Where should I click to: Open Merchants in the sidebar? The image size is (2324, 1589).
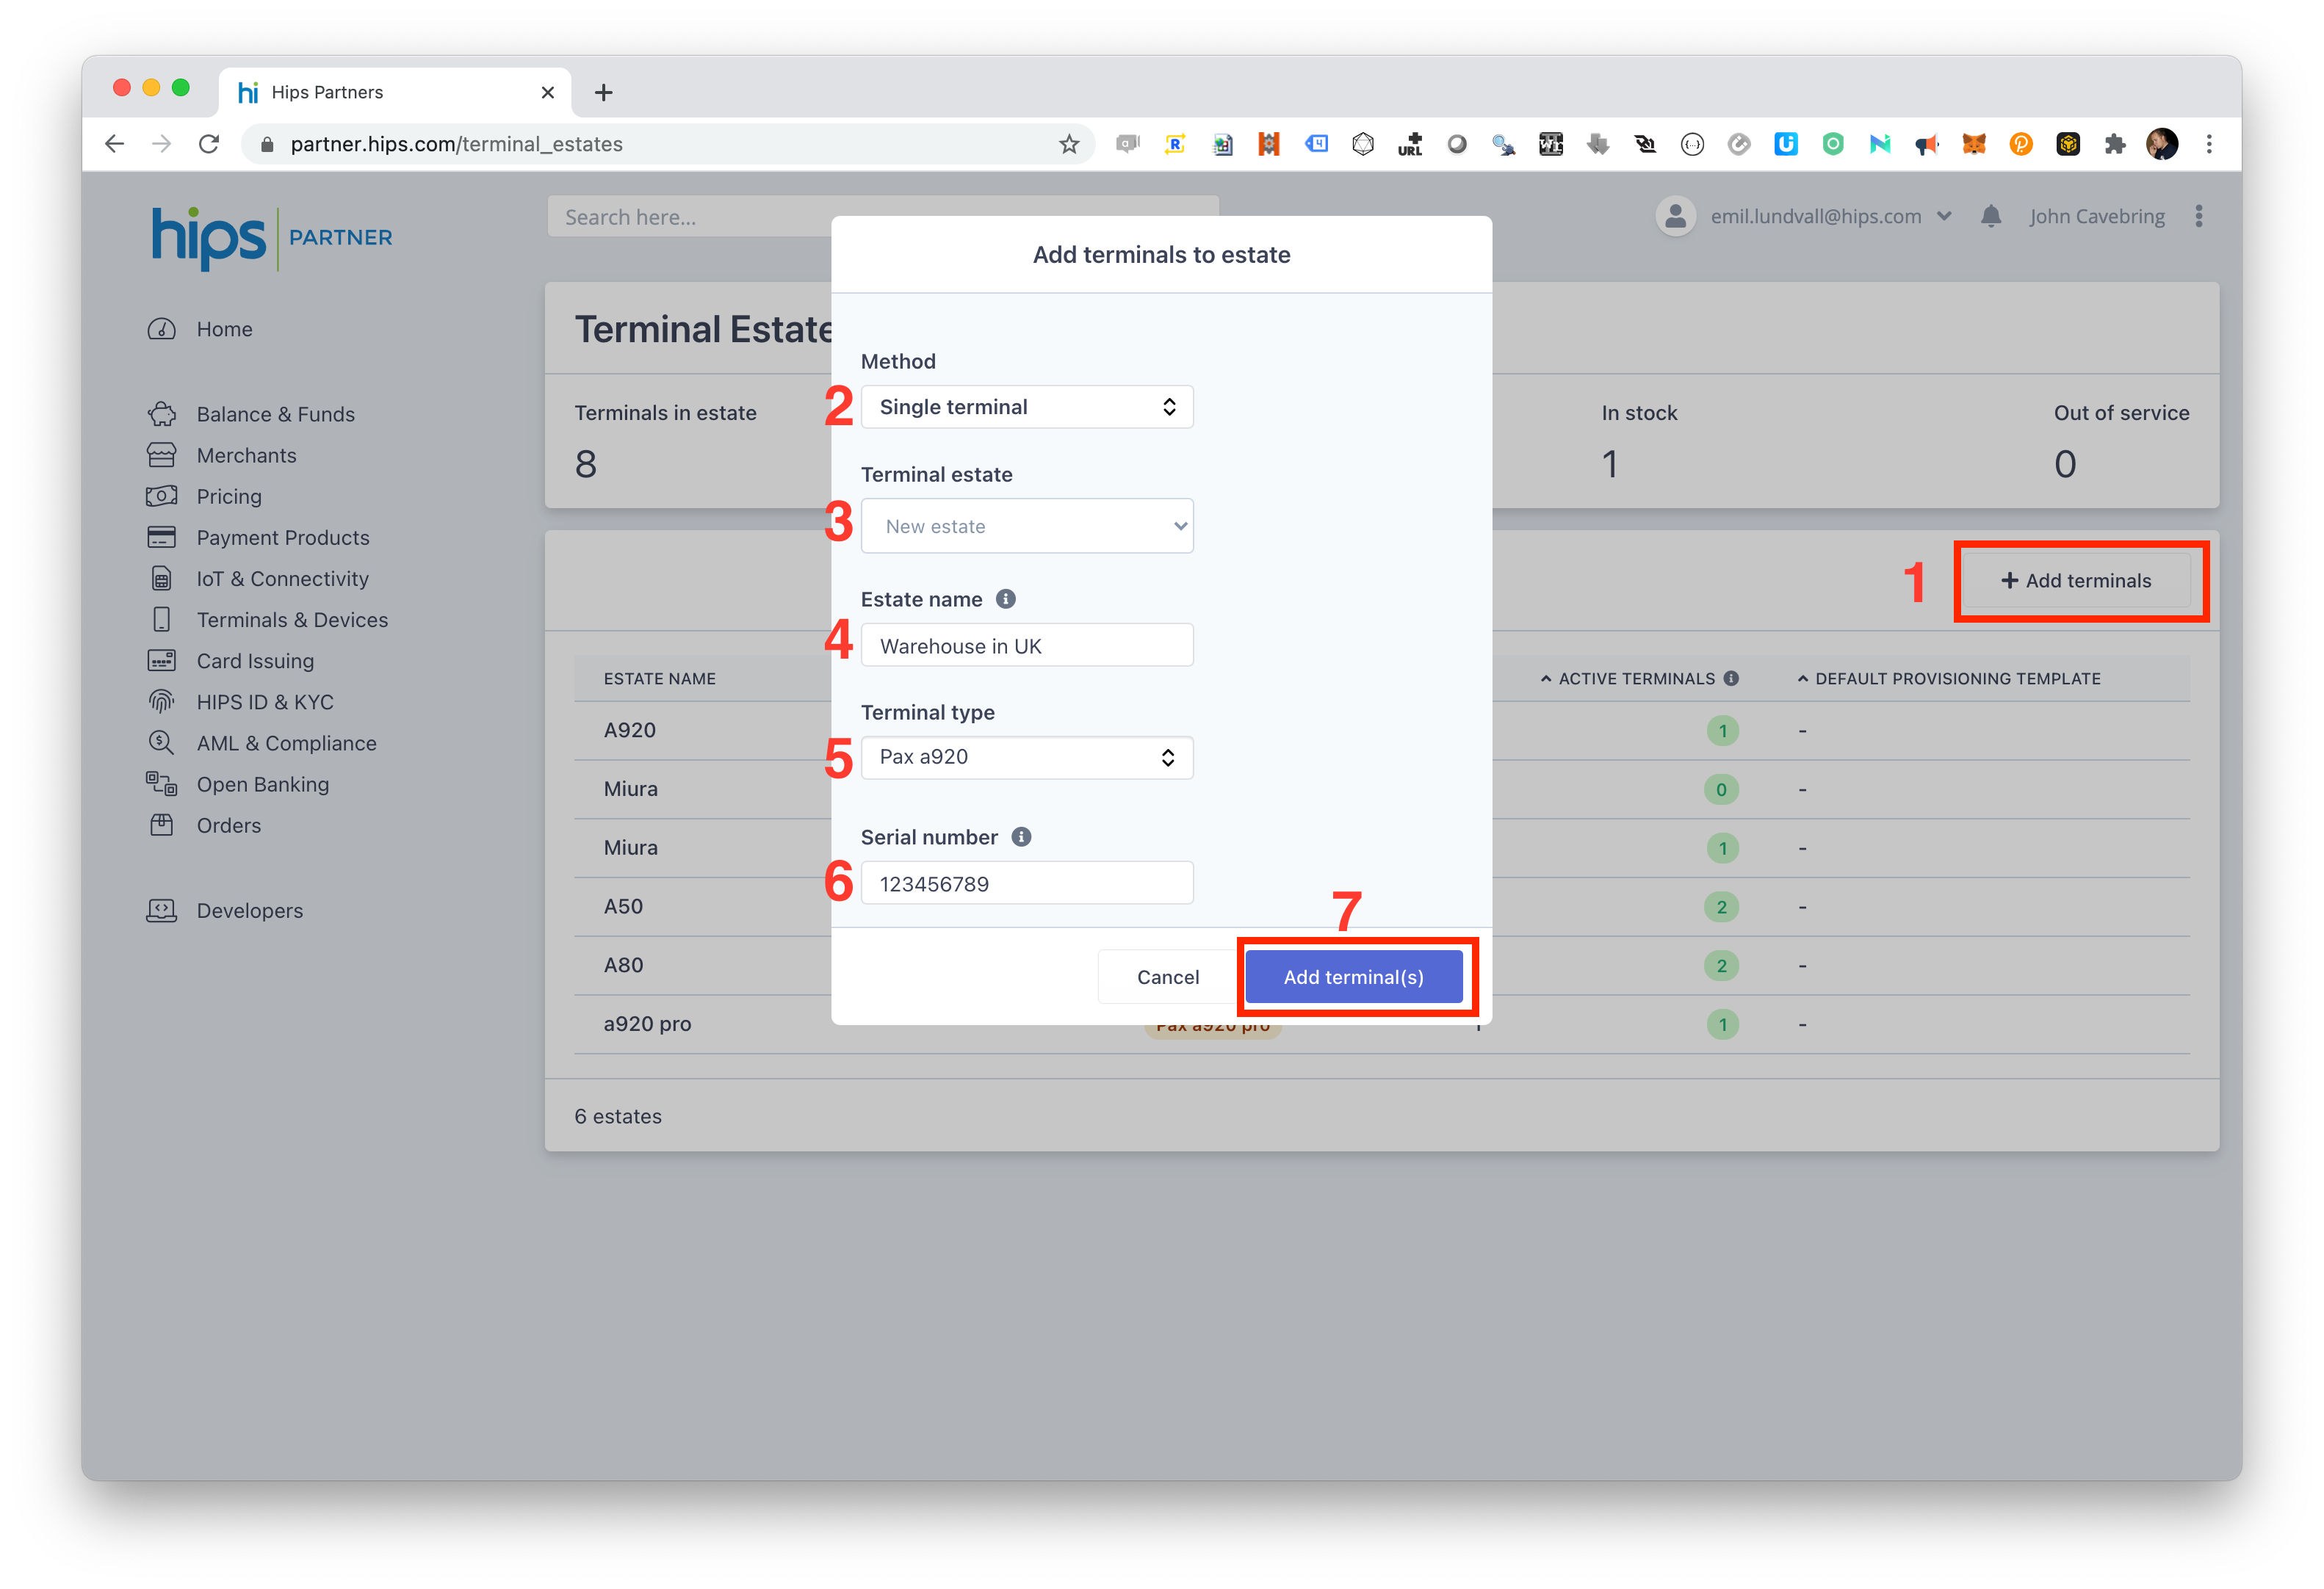[246, 455]
